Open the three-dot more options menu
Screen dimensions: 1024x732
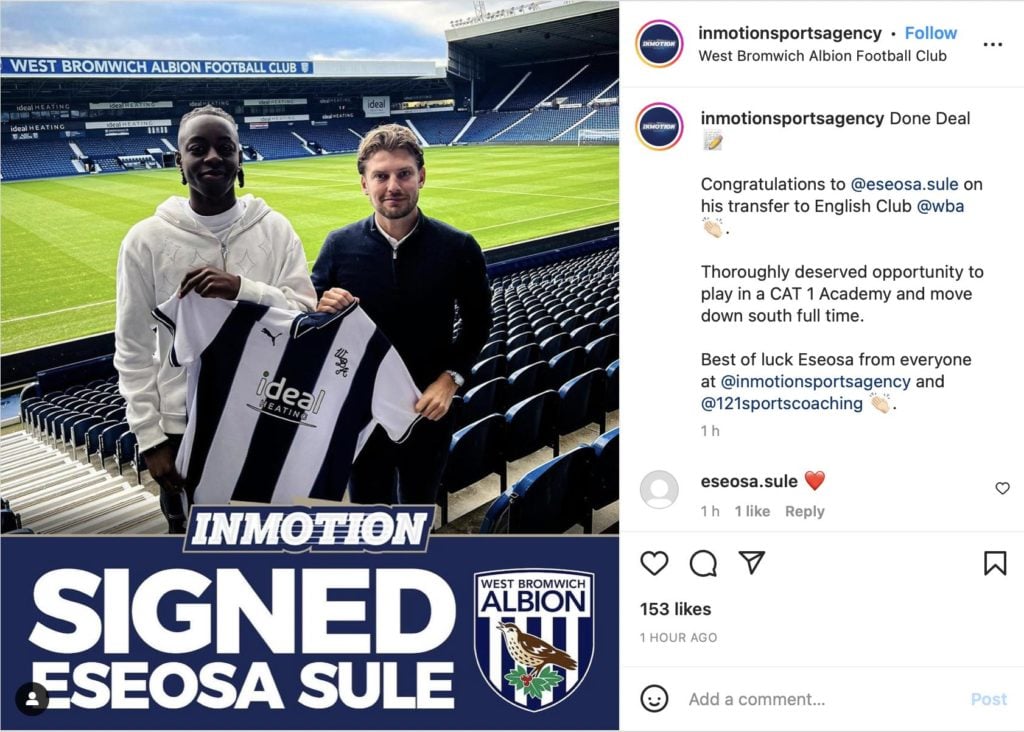coord(993,44)
